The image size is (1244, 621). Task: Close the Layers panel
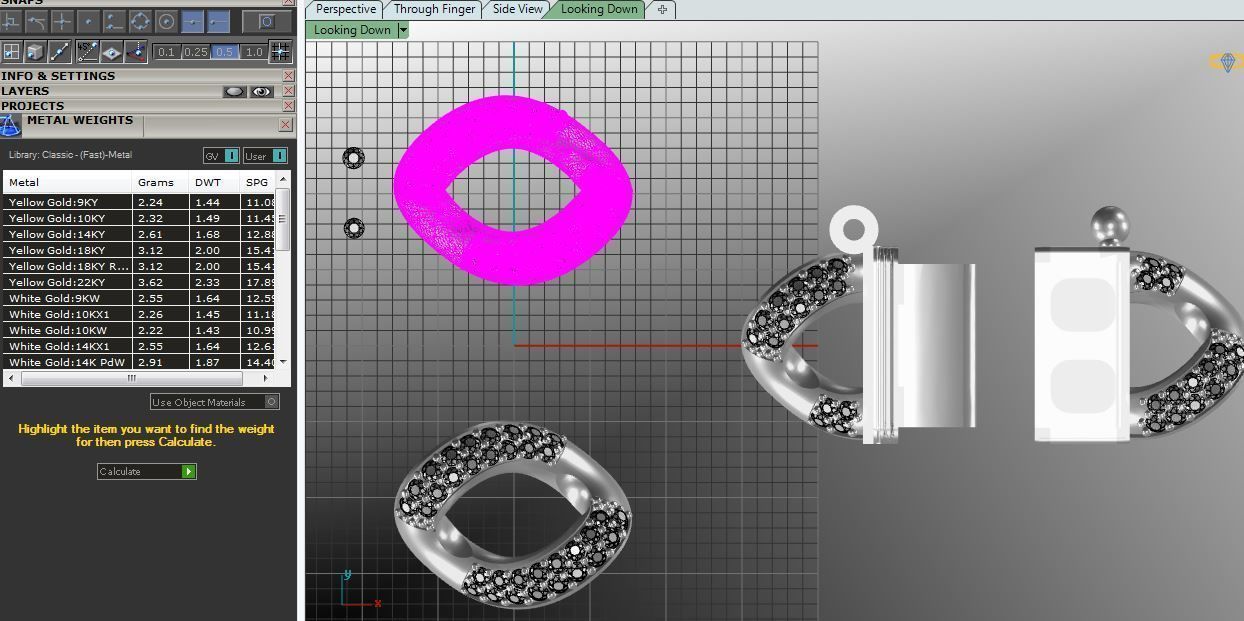coord(289,91)
